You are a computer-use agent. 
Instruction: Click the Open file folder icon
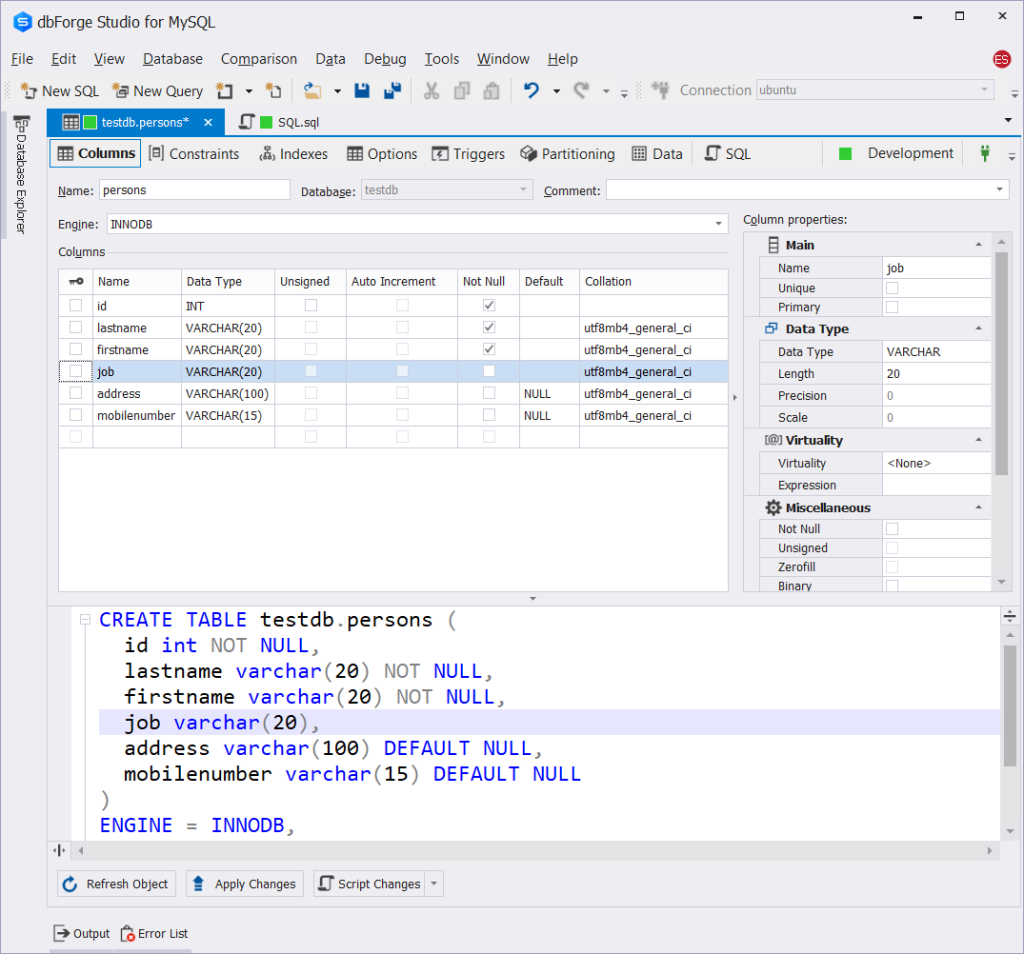coord(313,91)
